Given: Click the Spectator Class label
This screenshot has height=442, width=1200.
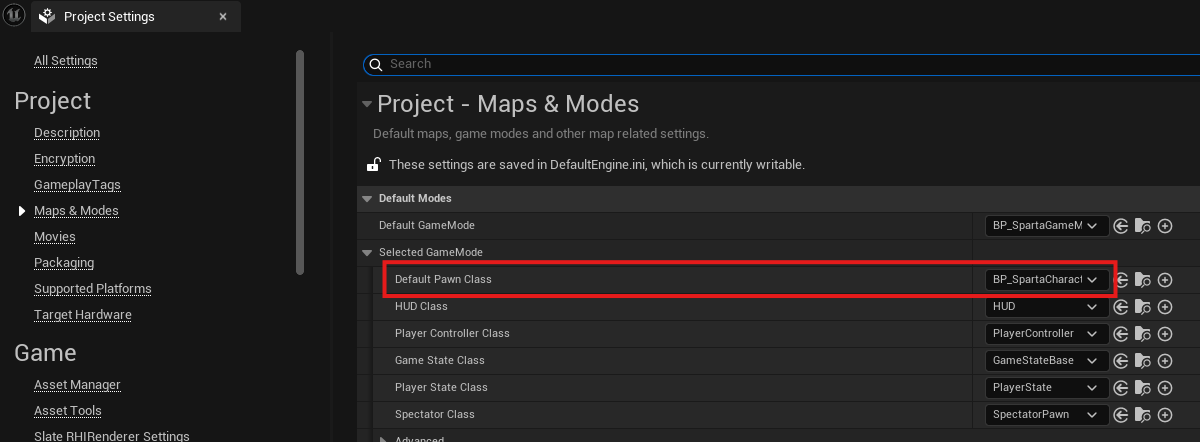Looking at the screenshot, I should pyautogui.click(x=435, y=414).
